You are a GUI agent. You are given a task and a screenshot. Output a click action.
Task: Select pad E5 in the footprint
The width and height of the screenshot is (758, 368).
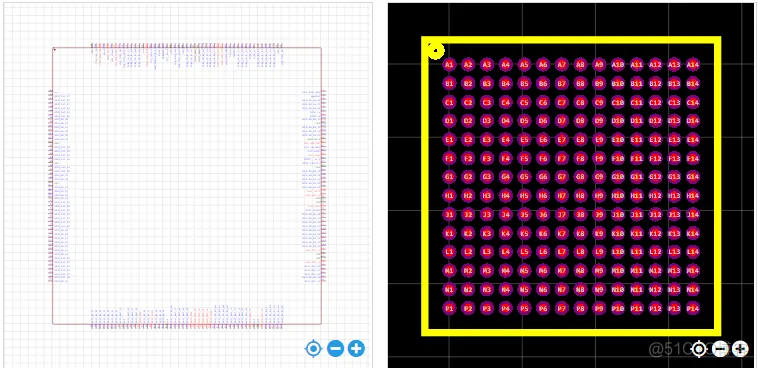(x=524, y=140)
